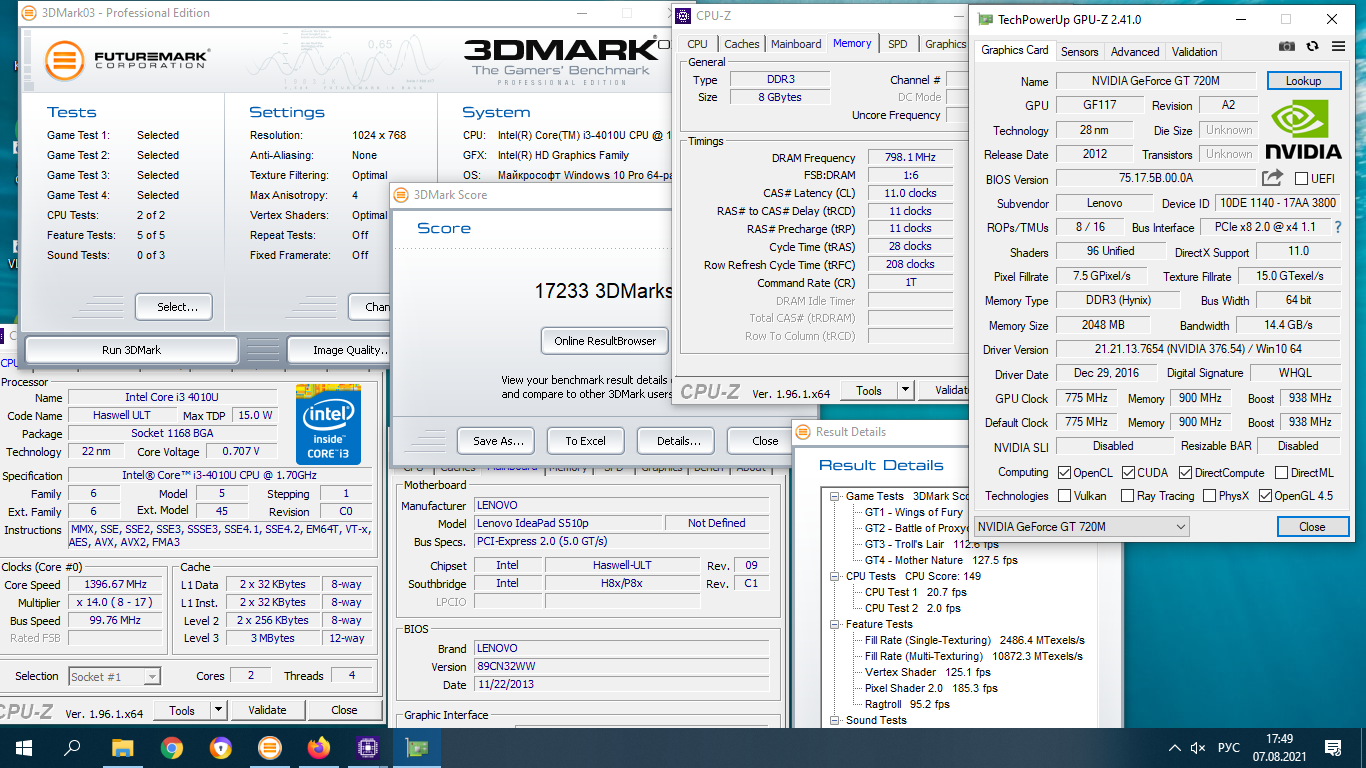Click the NVIDIA logo in GPU-Z
This screenshot has width=1366, height=768.
point(1303,128)
